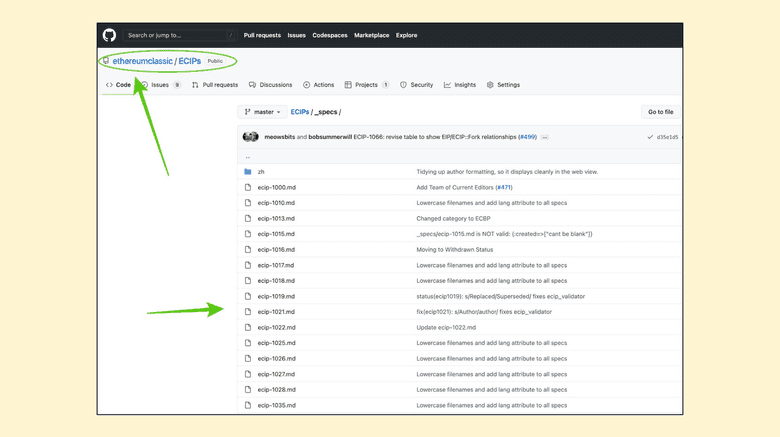Image resolution: width=780 pixels, height=437 pixels.
Task: Open the Security tab
Action: [417, 85]
